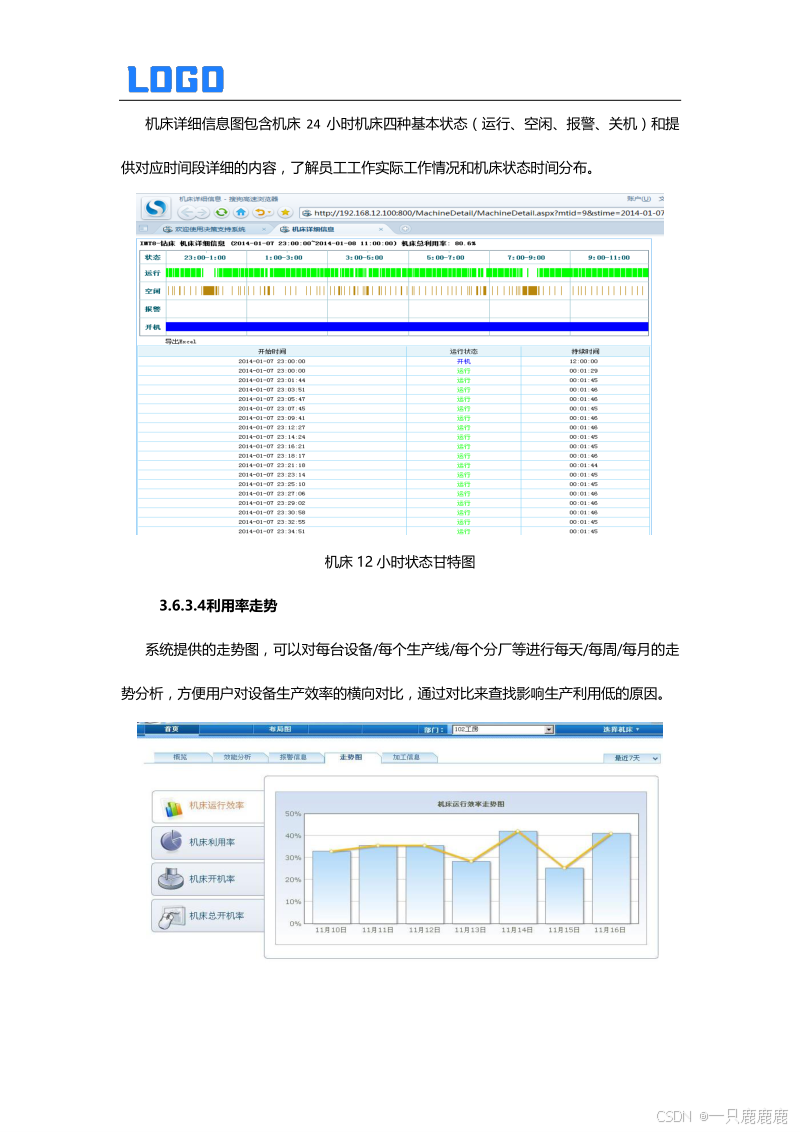Select the 机床利用率 side button
Viewport: 800px width, 1132px height.
click(209, 843)
